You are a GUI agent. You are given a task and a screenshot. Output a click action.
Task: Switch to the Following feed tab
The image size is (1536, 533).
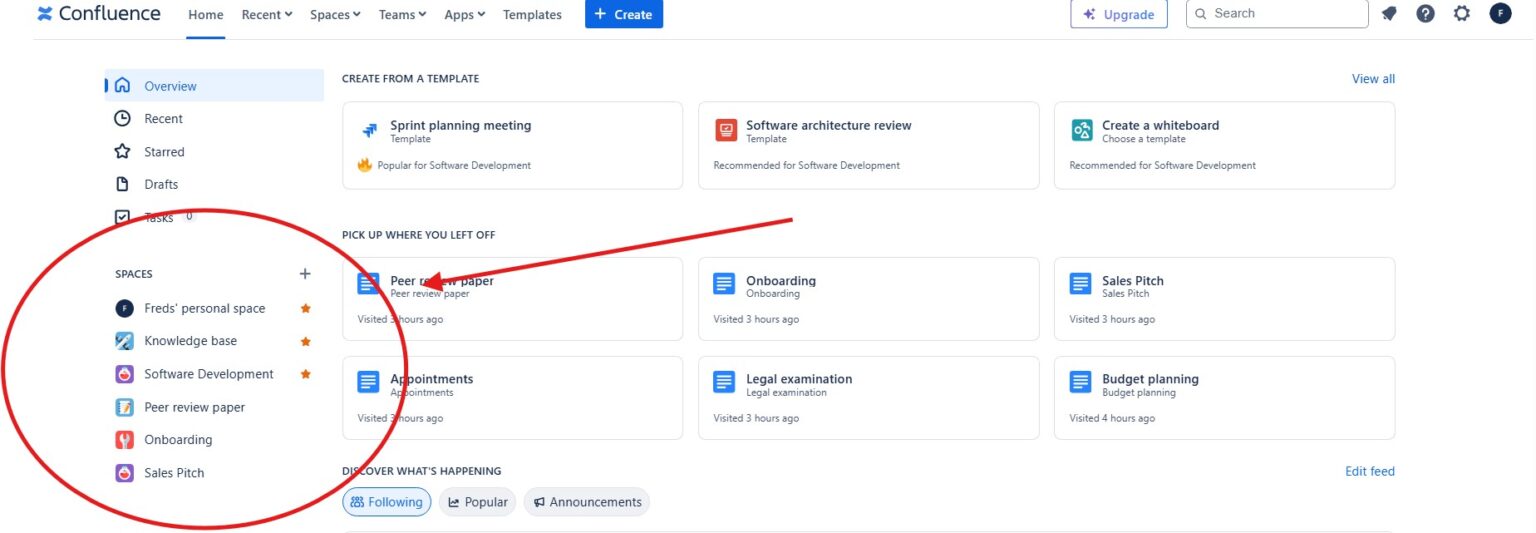pos(387,502)
